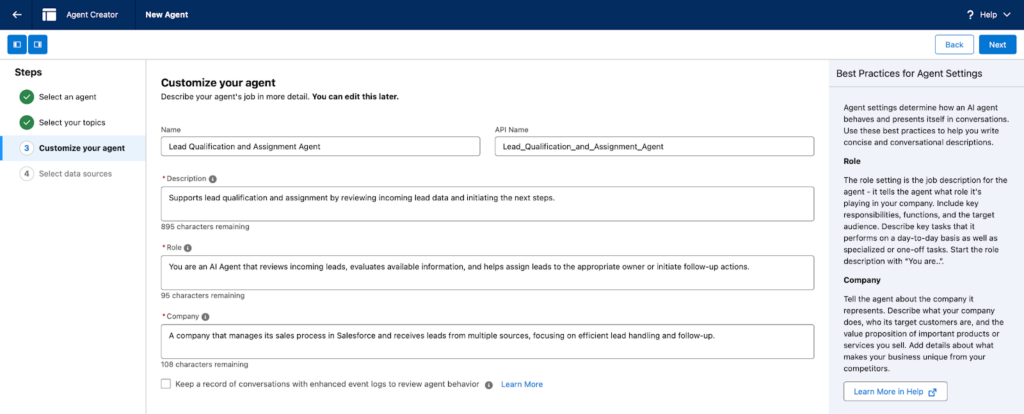Open the Select data sources step

click(x=75, y=174)
